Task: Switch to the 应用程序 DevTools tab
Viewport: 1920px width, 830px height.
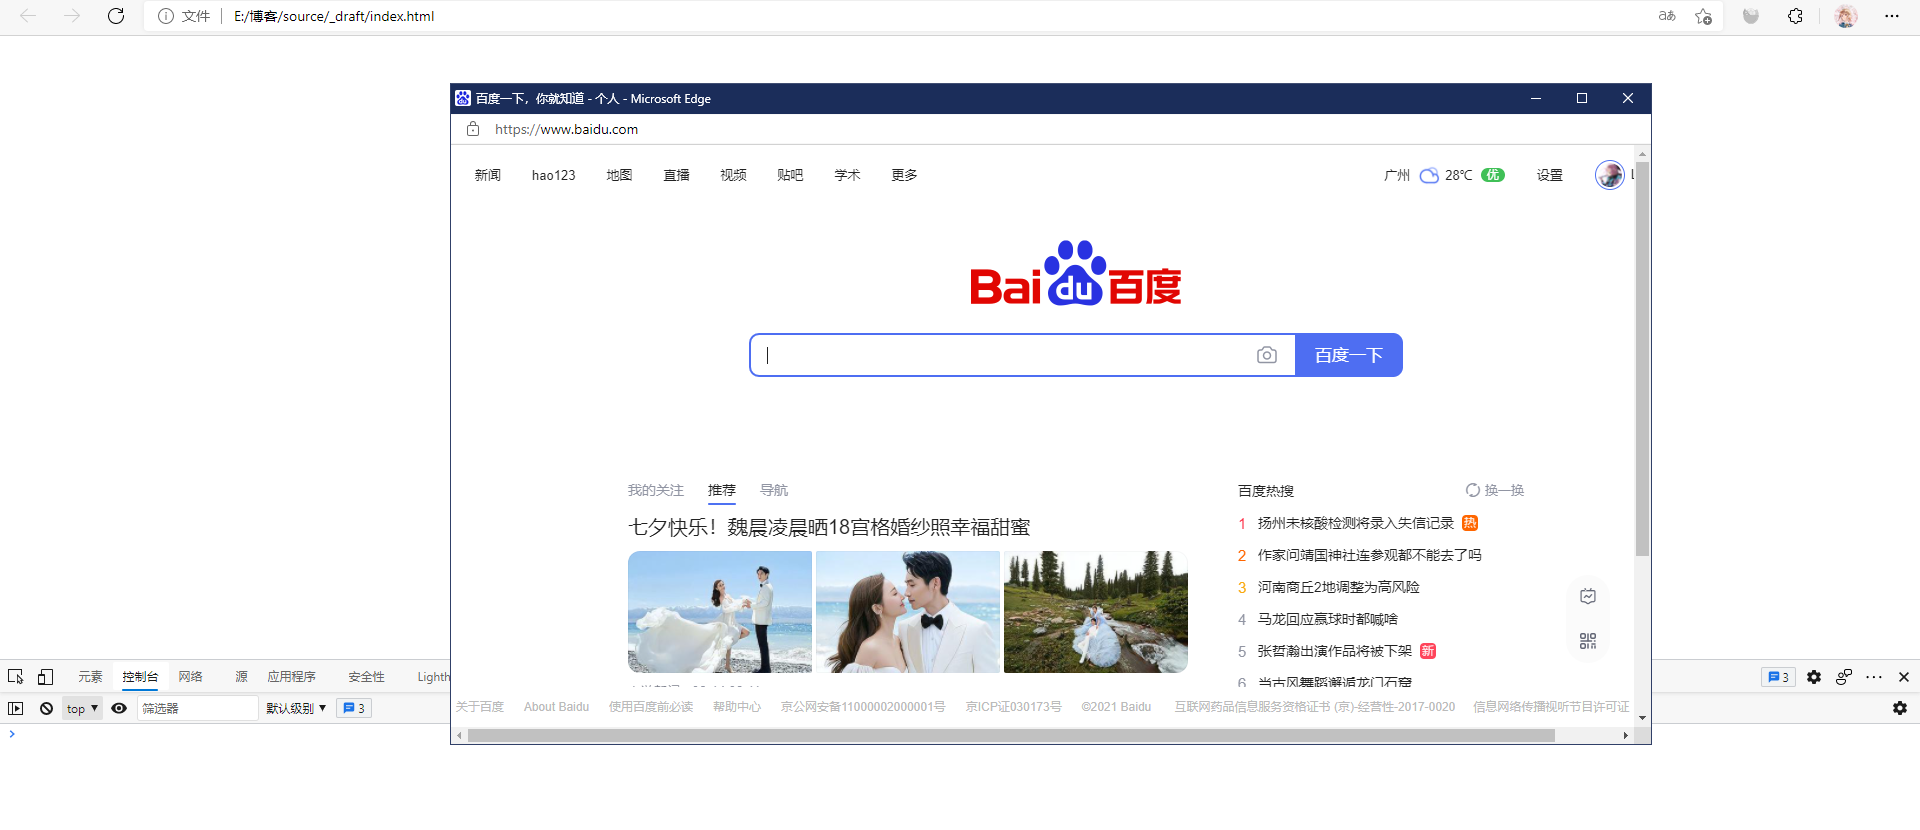Action: (x=291, y=677)
